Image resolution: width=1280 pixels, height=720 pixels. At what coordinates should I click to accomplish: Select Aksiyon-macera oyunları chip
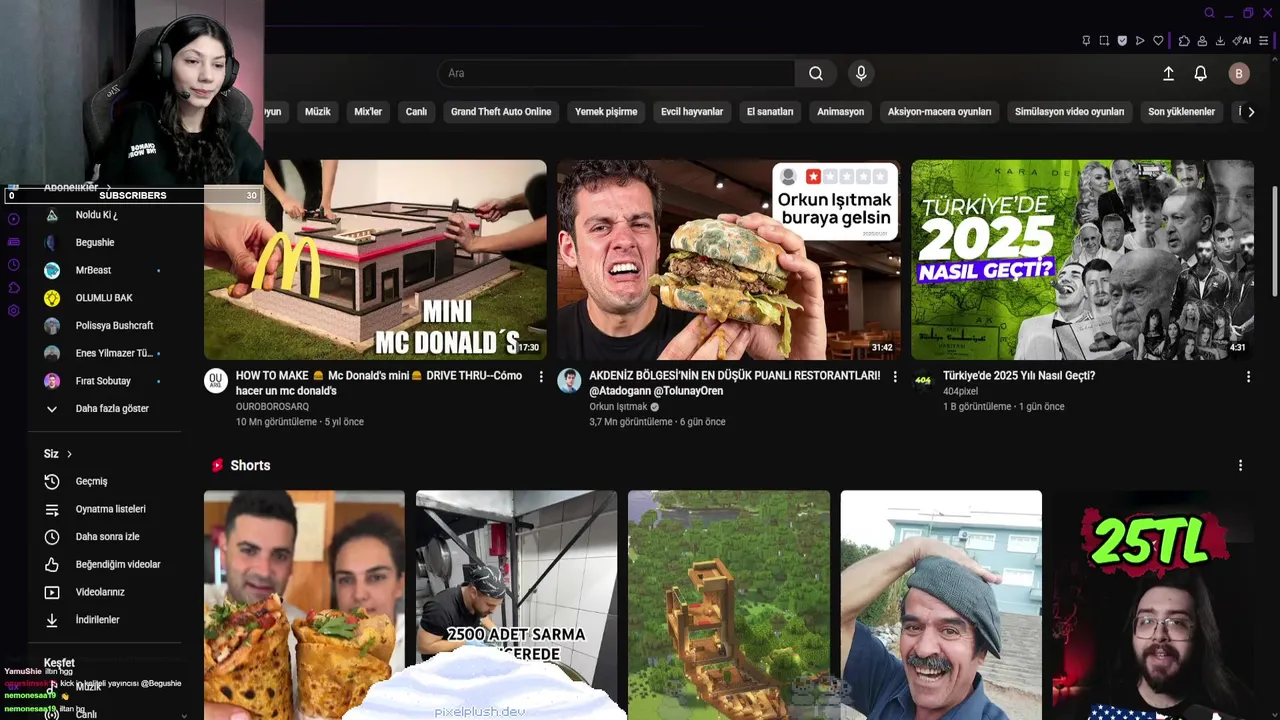(940, 112)
